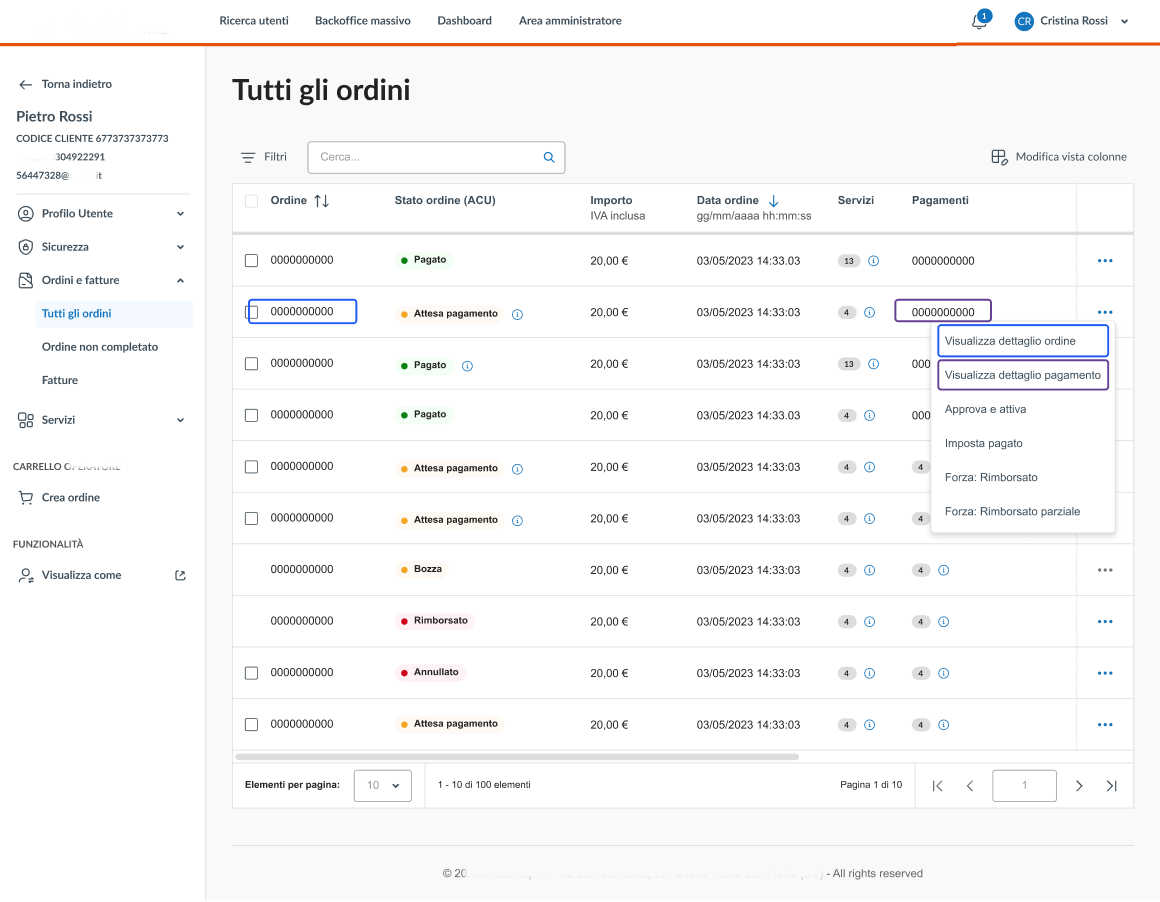Click the notification bell icon
Screen dimensions: 1160x902
click(979, 22)
